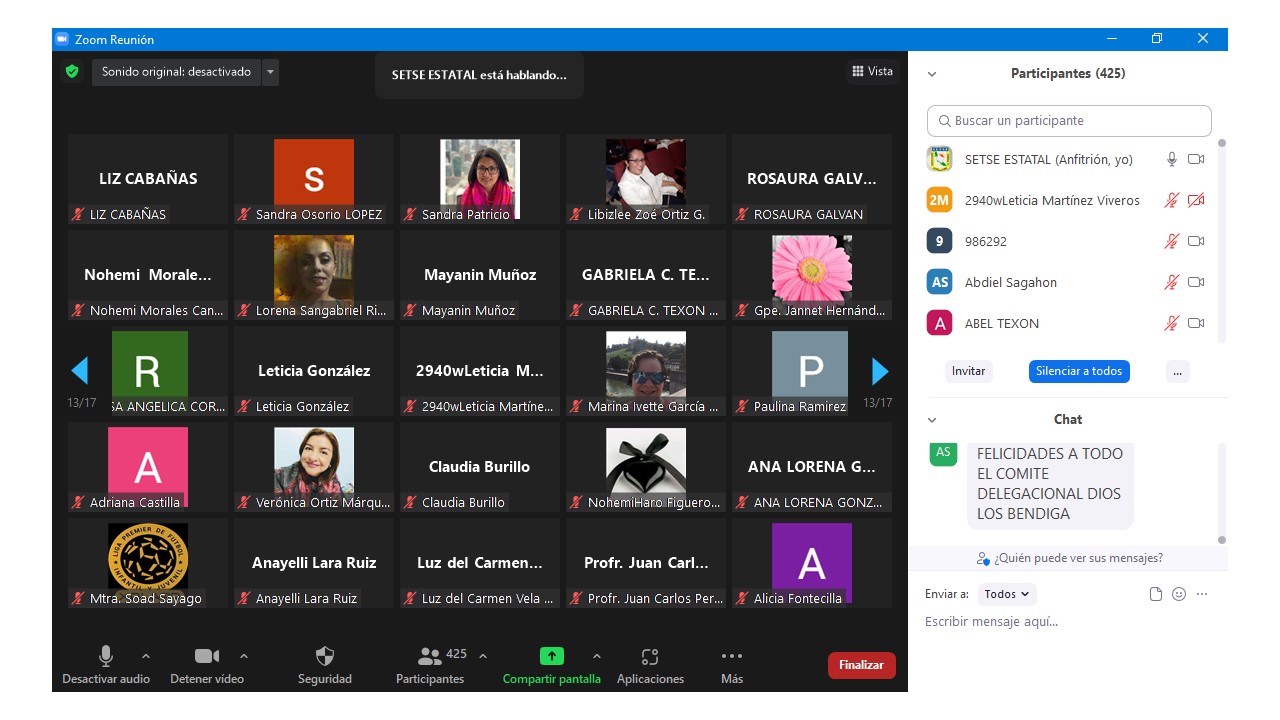Toggle video camera for SETSE ESTATAL in list
Screen dimensions: 1280x720
click(x=1196, y=159)
